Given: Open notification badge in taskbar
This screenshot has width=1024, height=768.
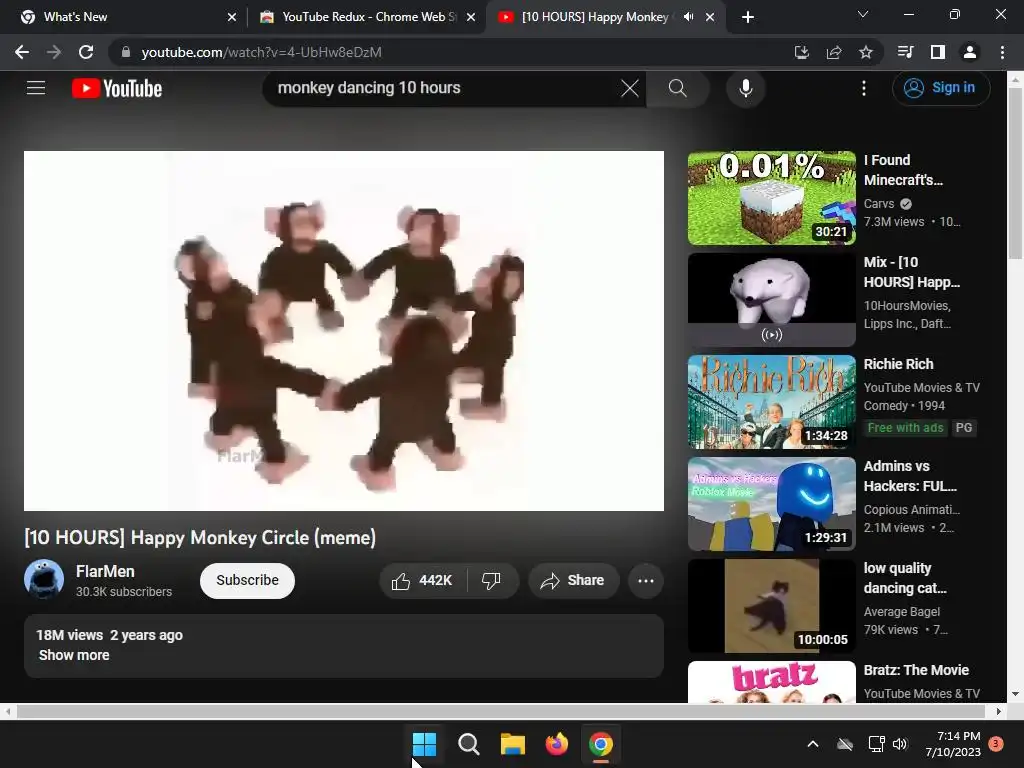Looking at the screenshot, I should pos(996,744).
